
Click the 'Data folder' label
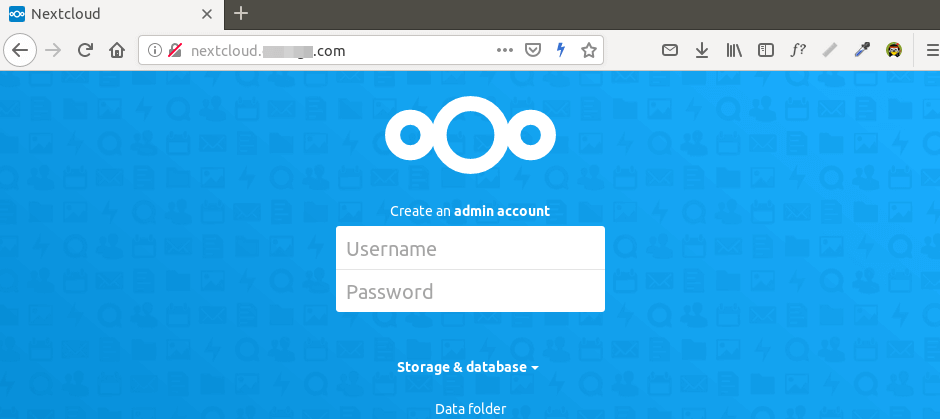pos(471,409)
